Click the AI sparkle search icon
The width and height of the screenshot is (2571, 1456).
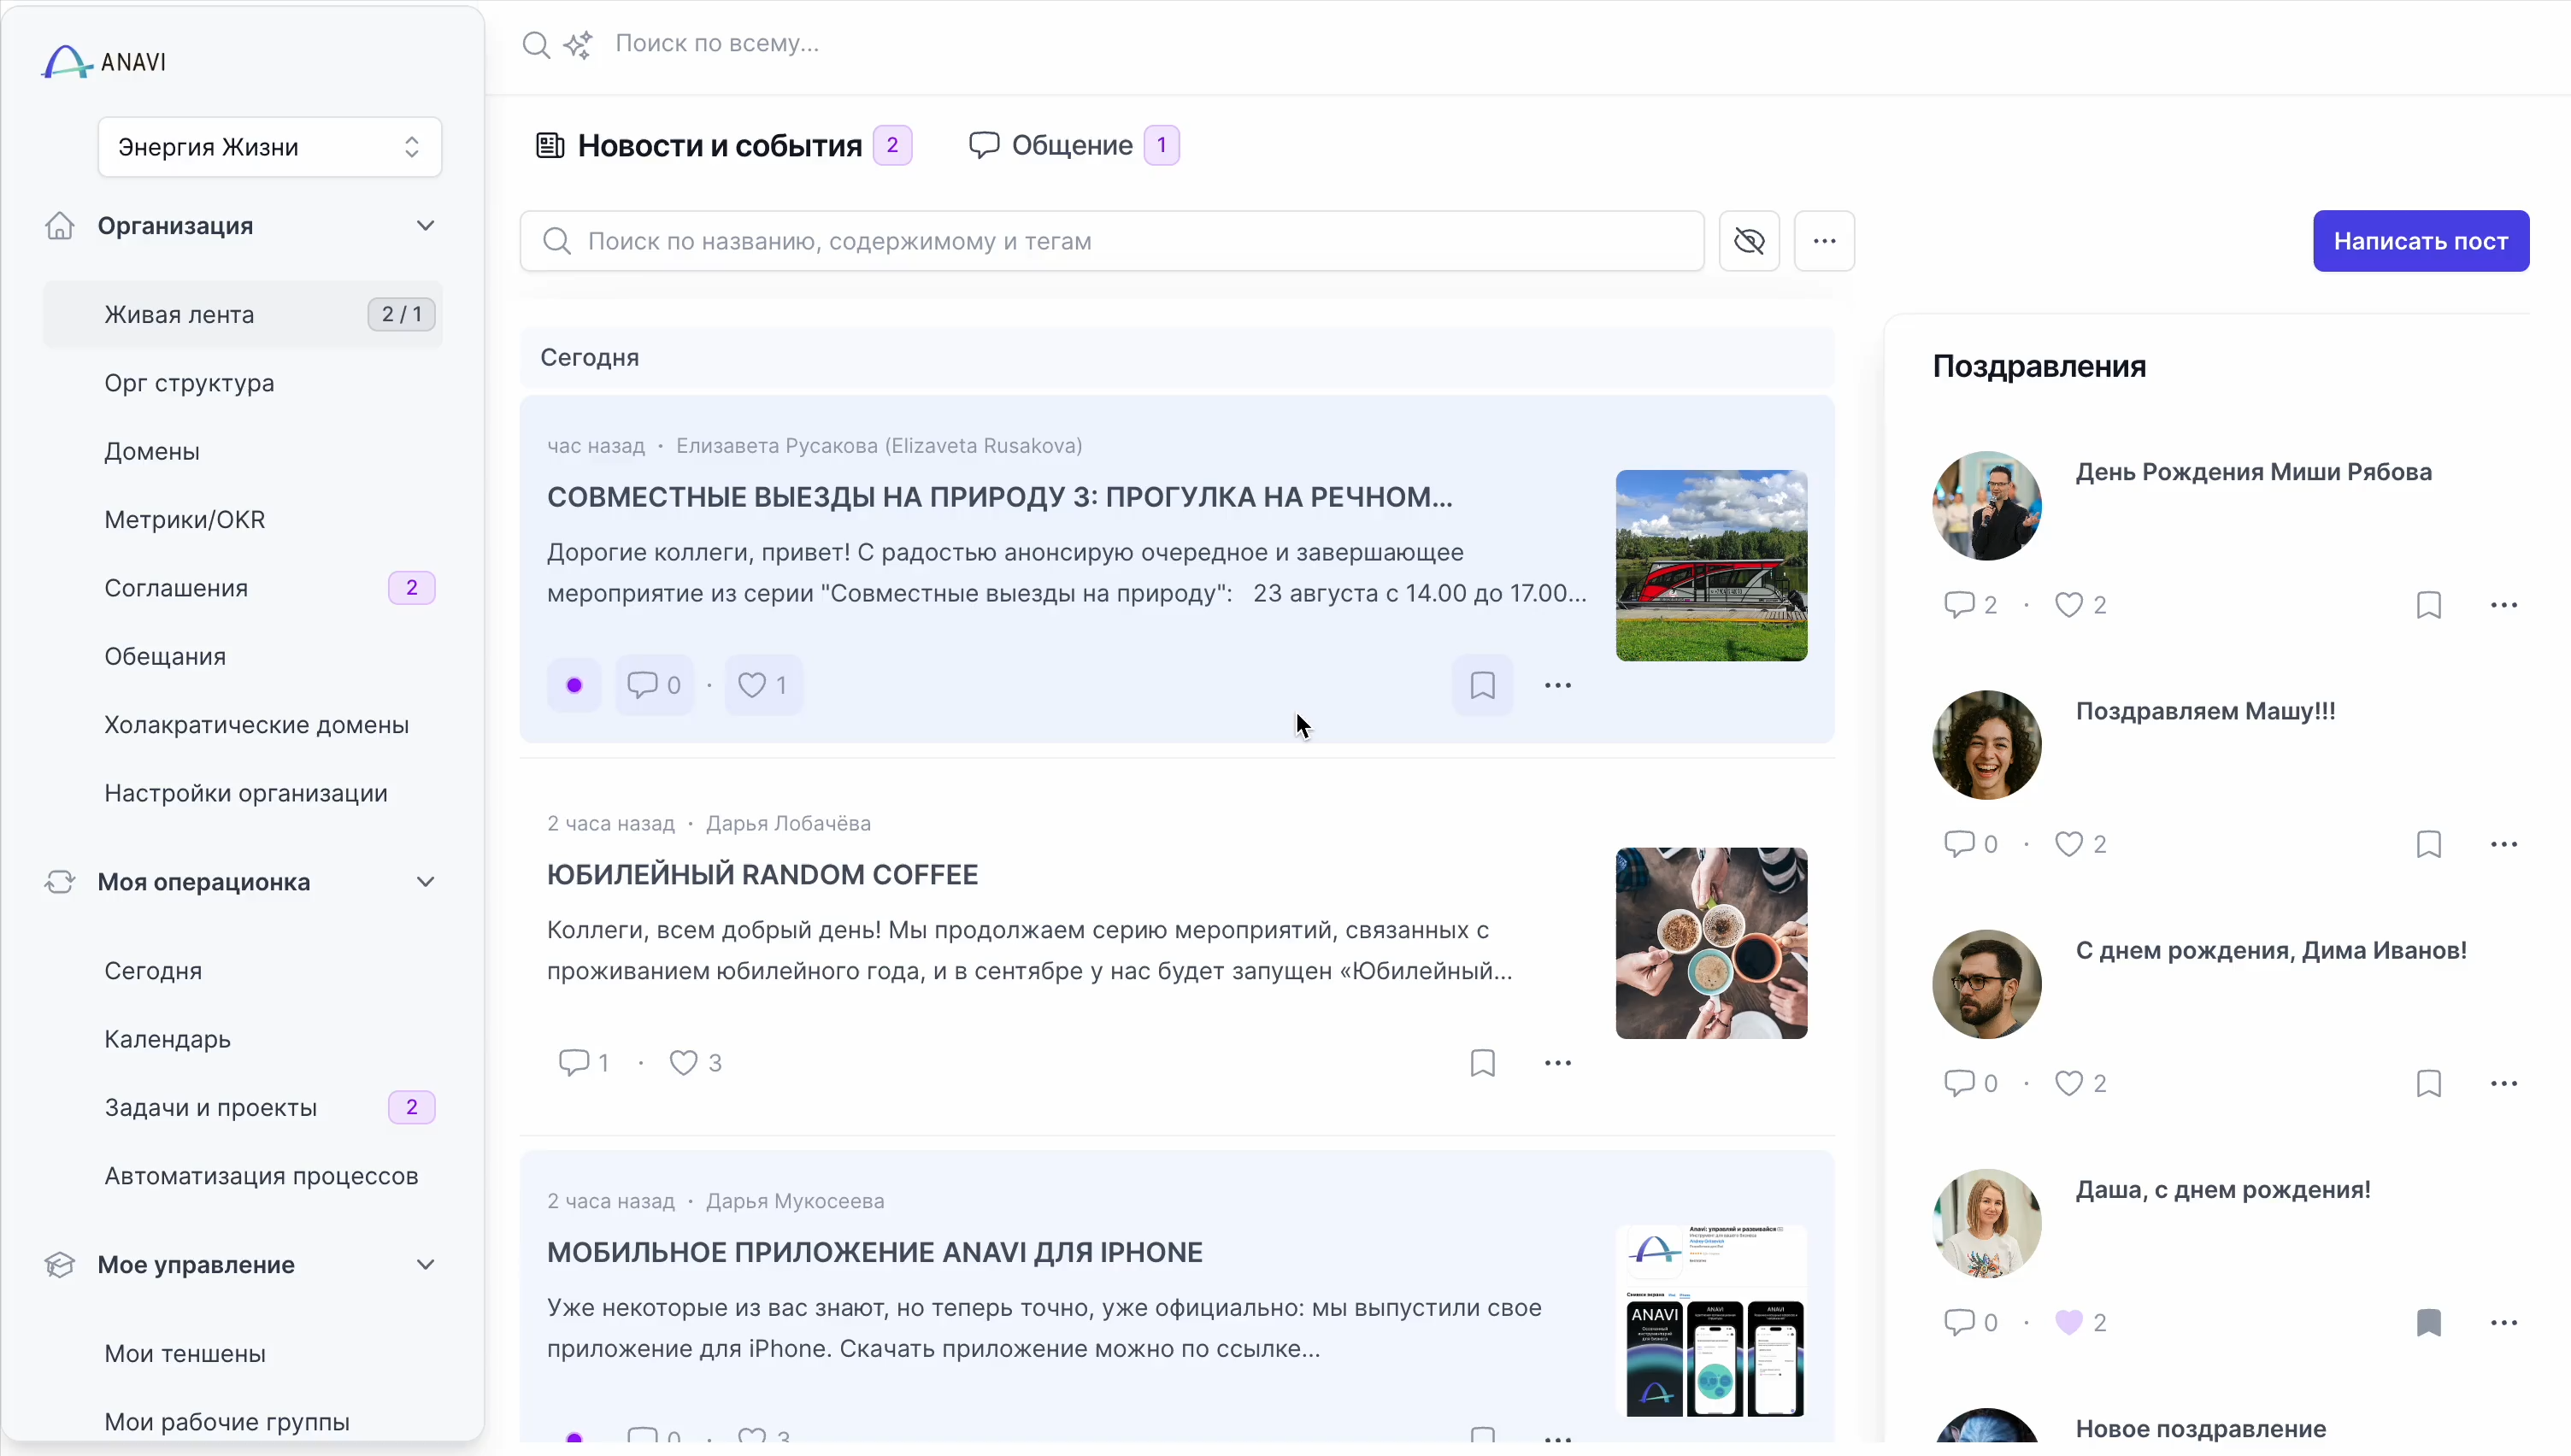click(x=578, y=45)
